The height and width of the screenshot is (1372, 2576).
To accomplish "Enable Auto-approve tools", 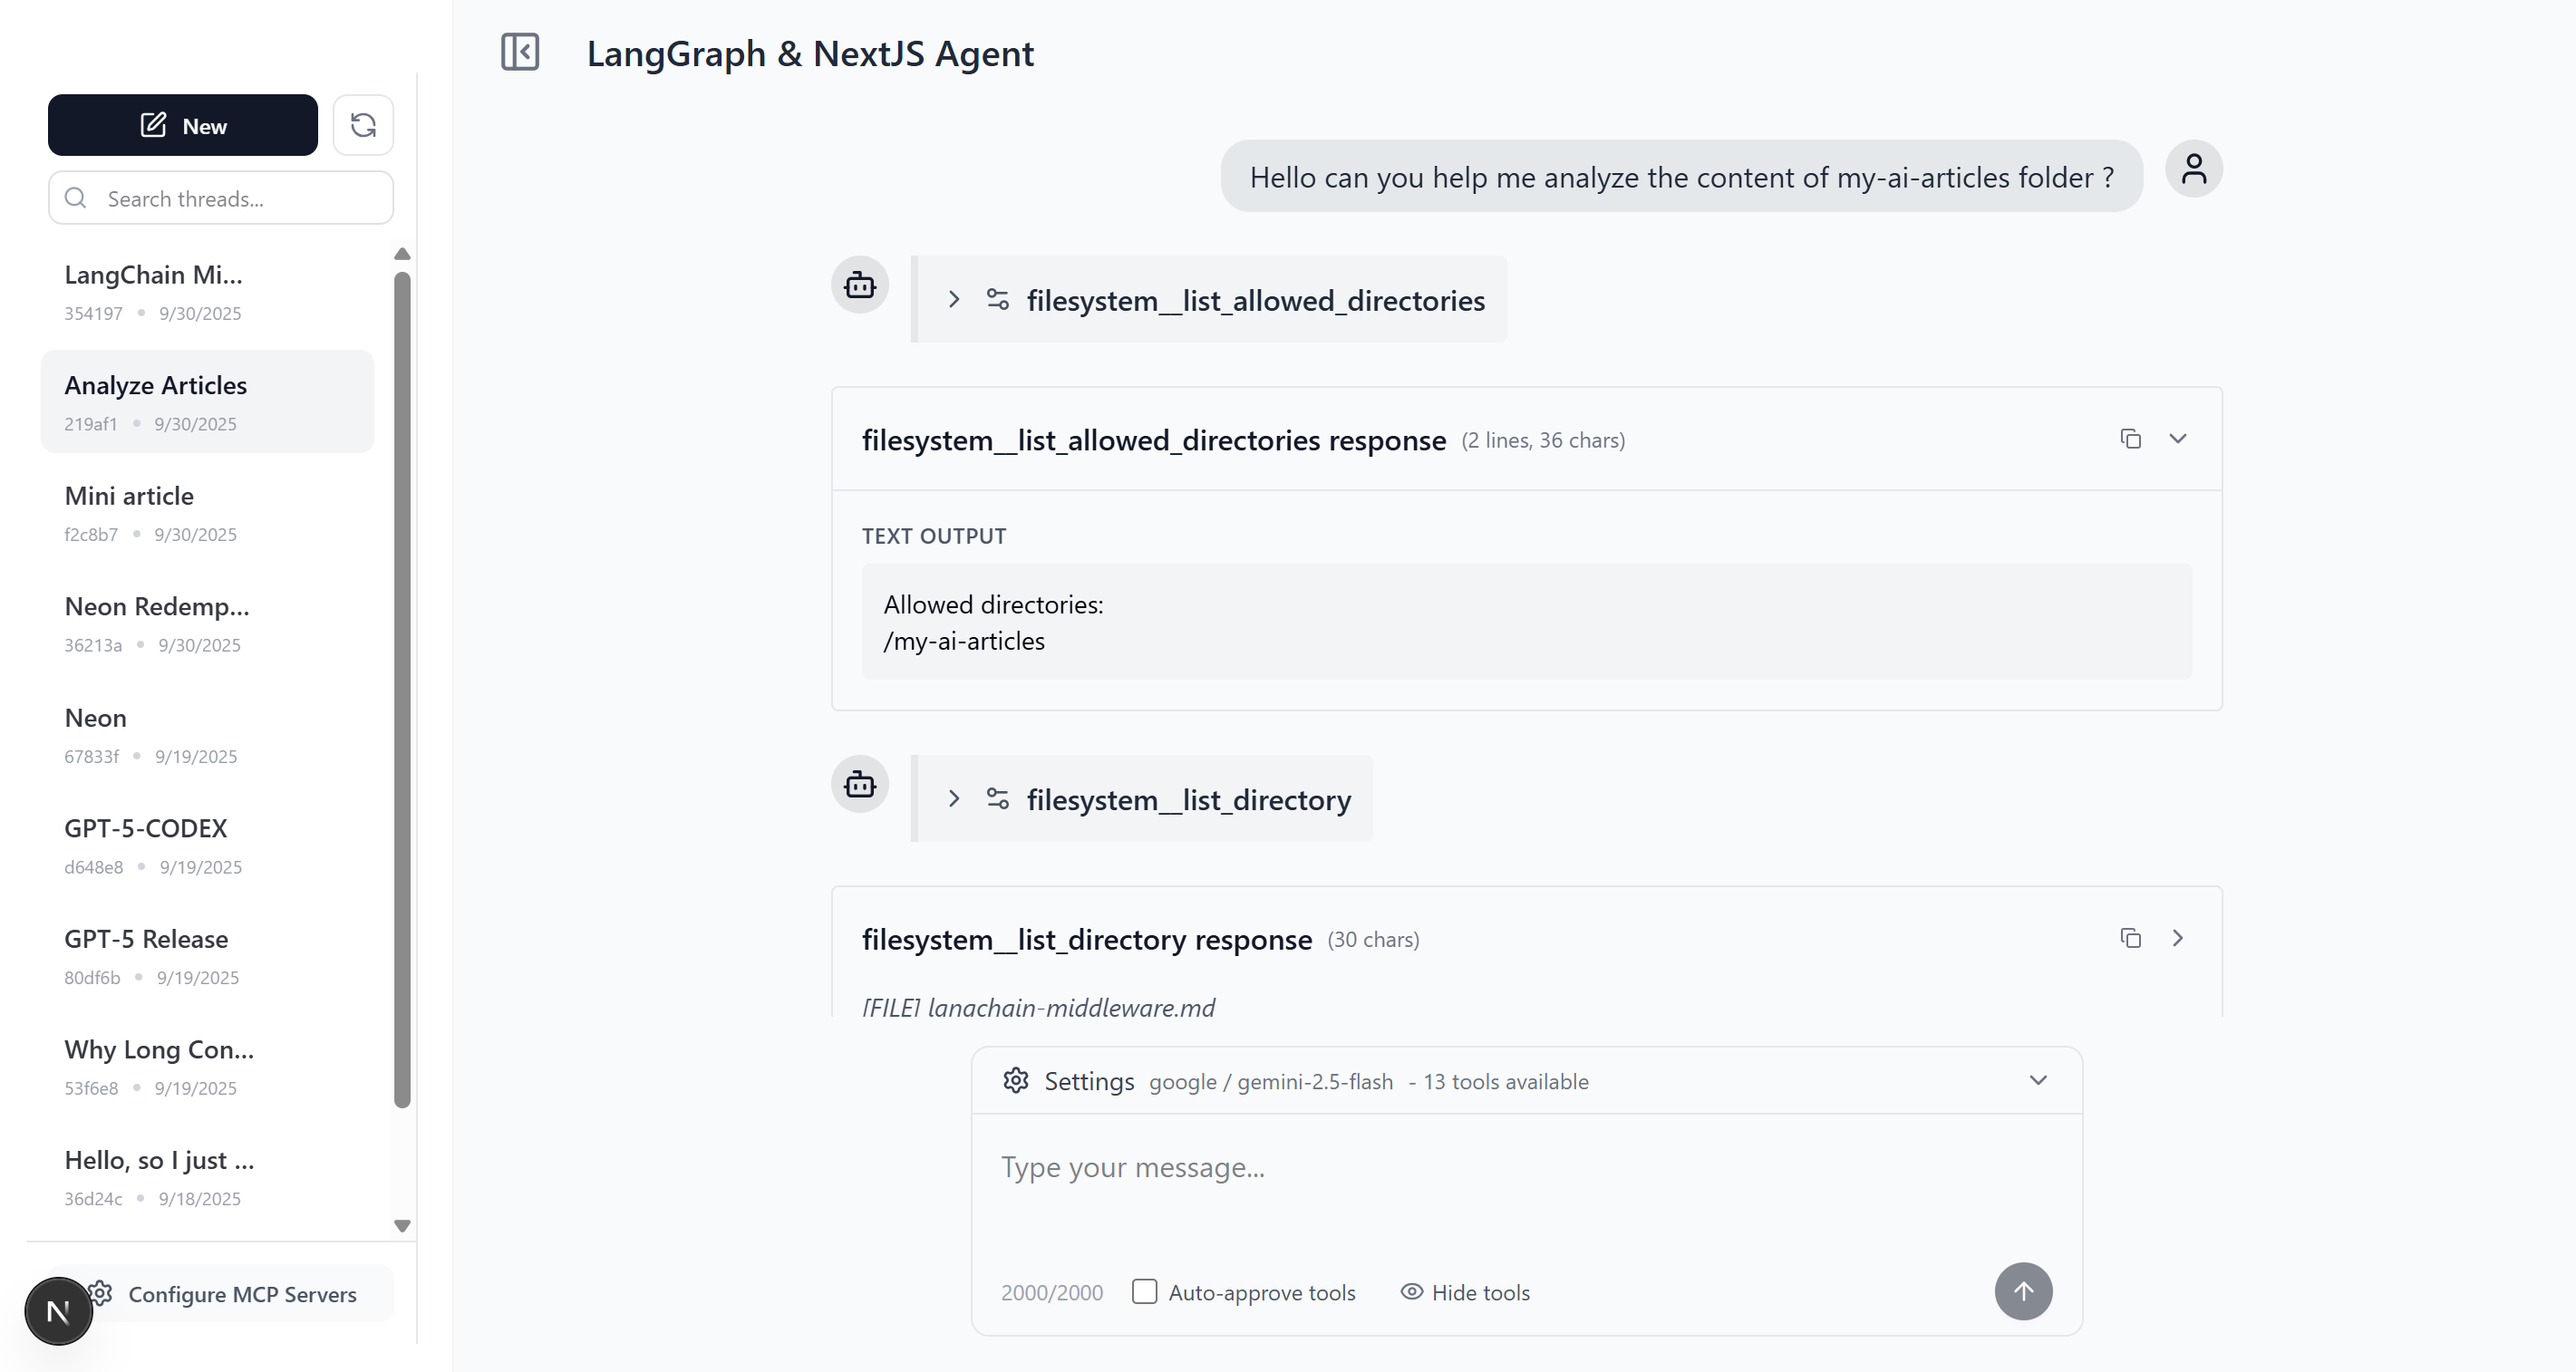I will click(x=1143, y=1291).
